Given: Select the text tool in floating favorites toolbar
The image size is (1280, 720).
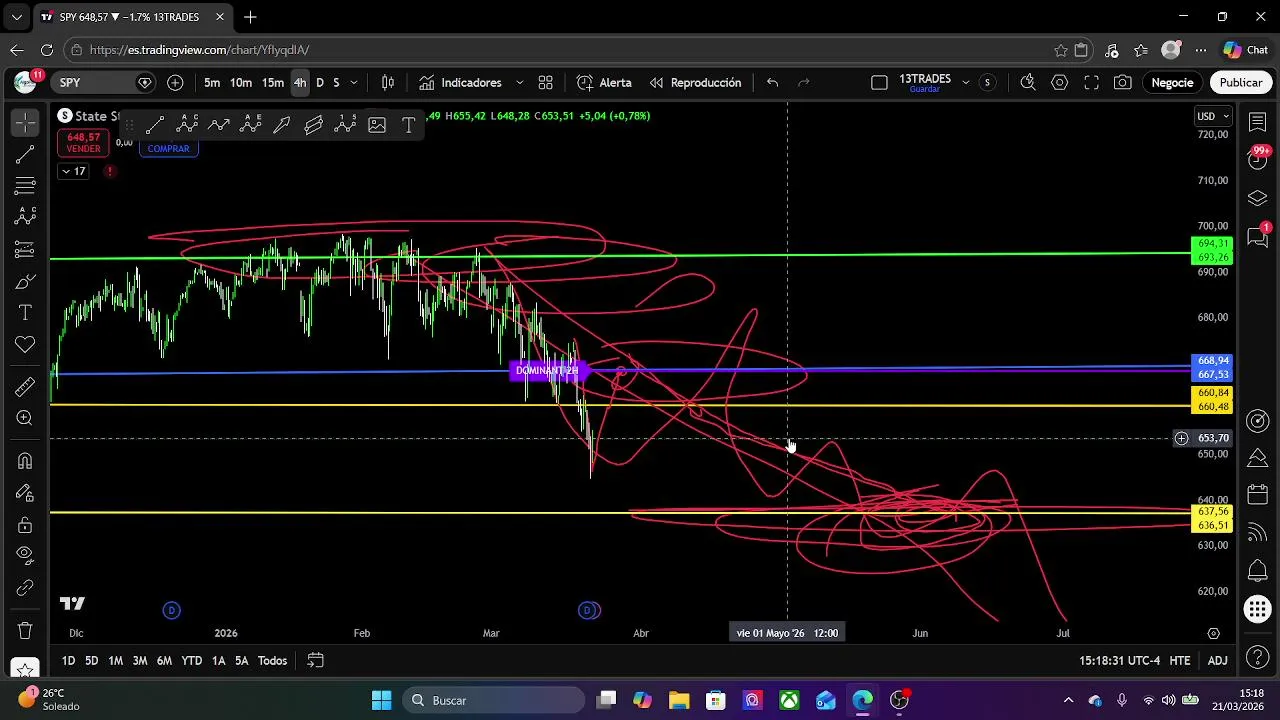Looking at the screenshot, I should 408,125.
